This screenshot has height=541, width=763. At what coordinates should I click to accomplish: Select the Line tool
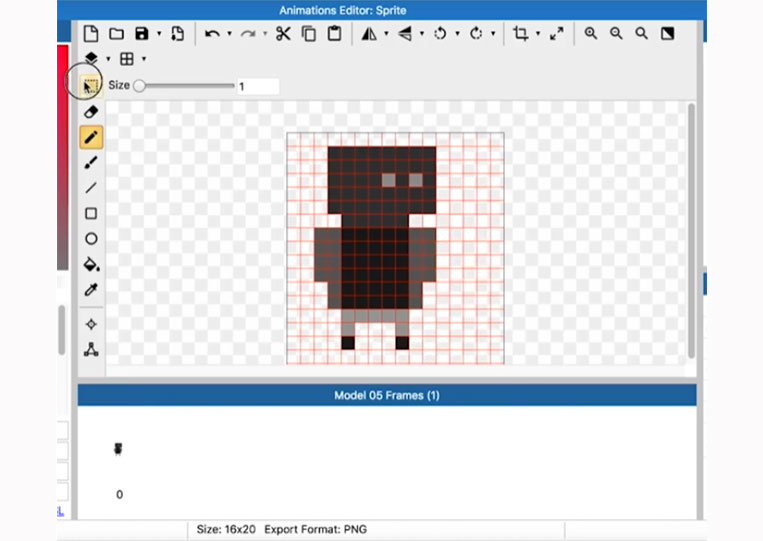coord(91,188)
